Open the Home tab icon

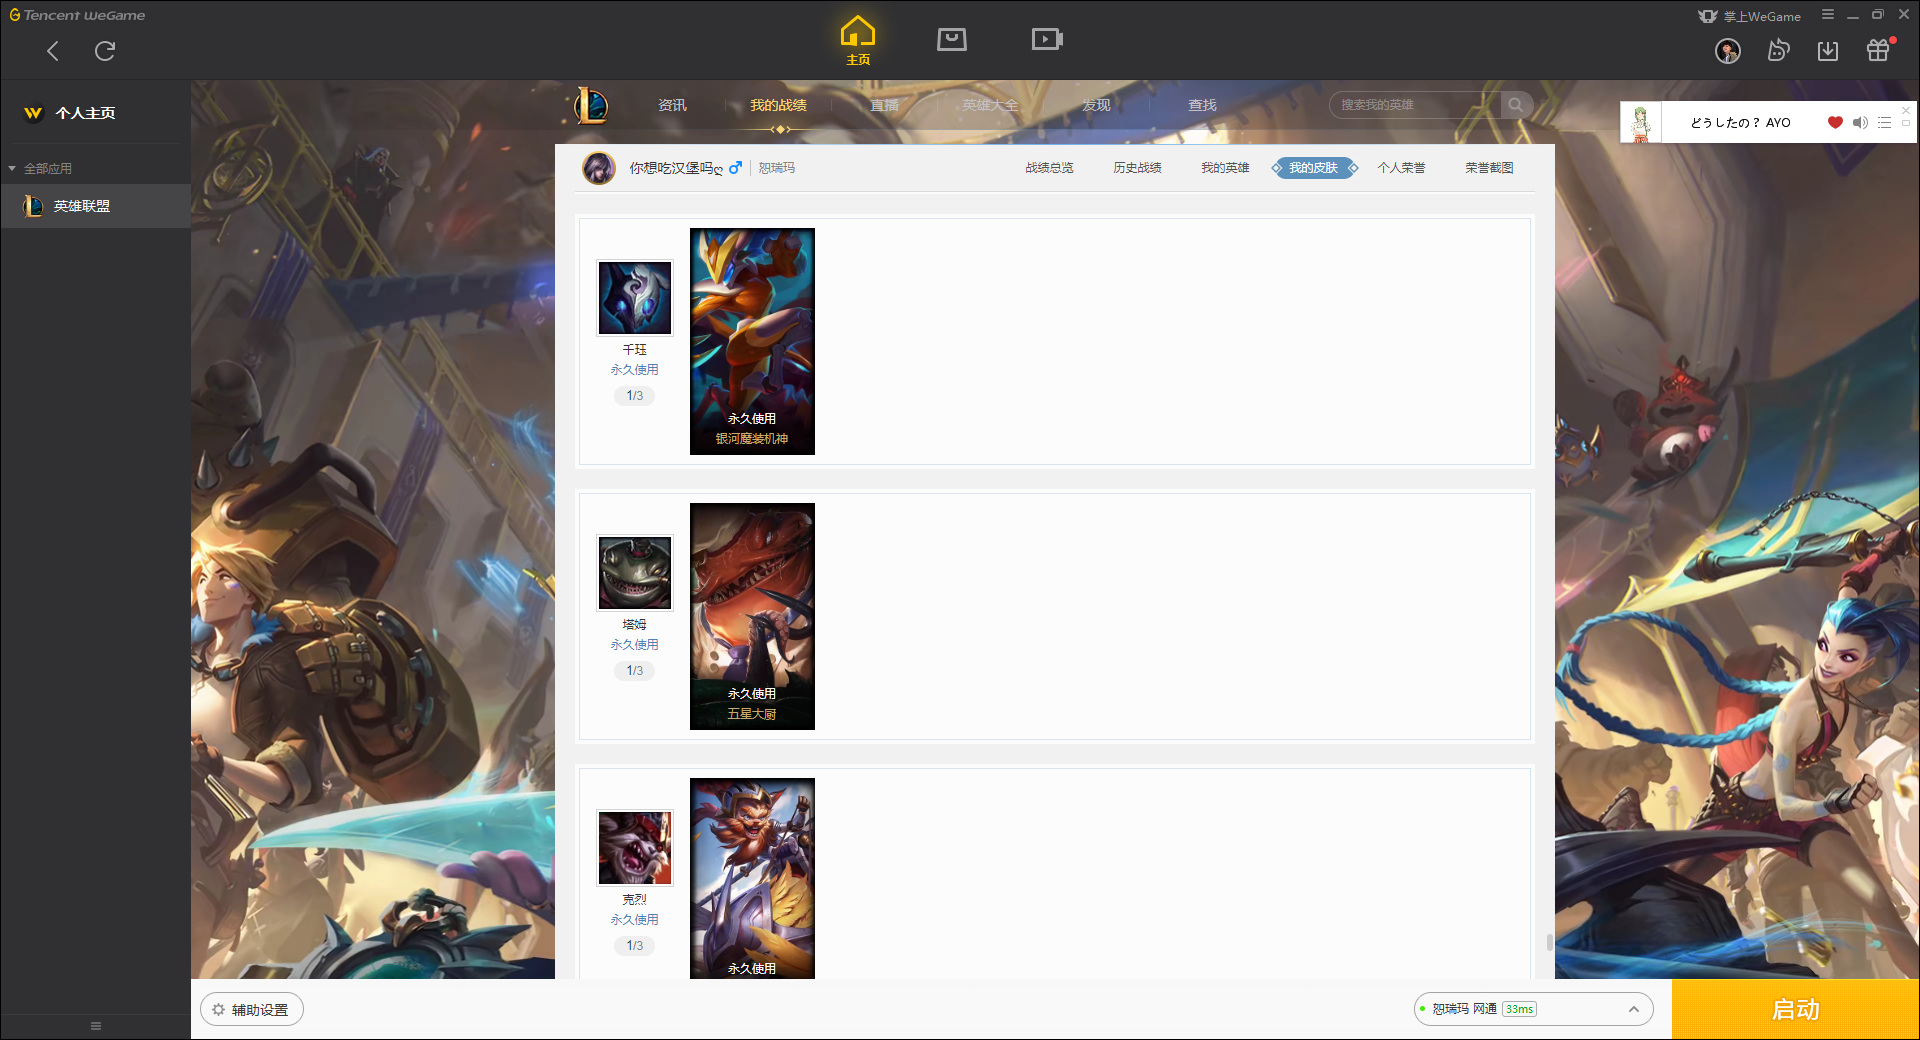click(x=858, y=41)
